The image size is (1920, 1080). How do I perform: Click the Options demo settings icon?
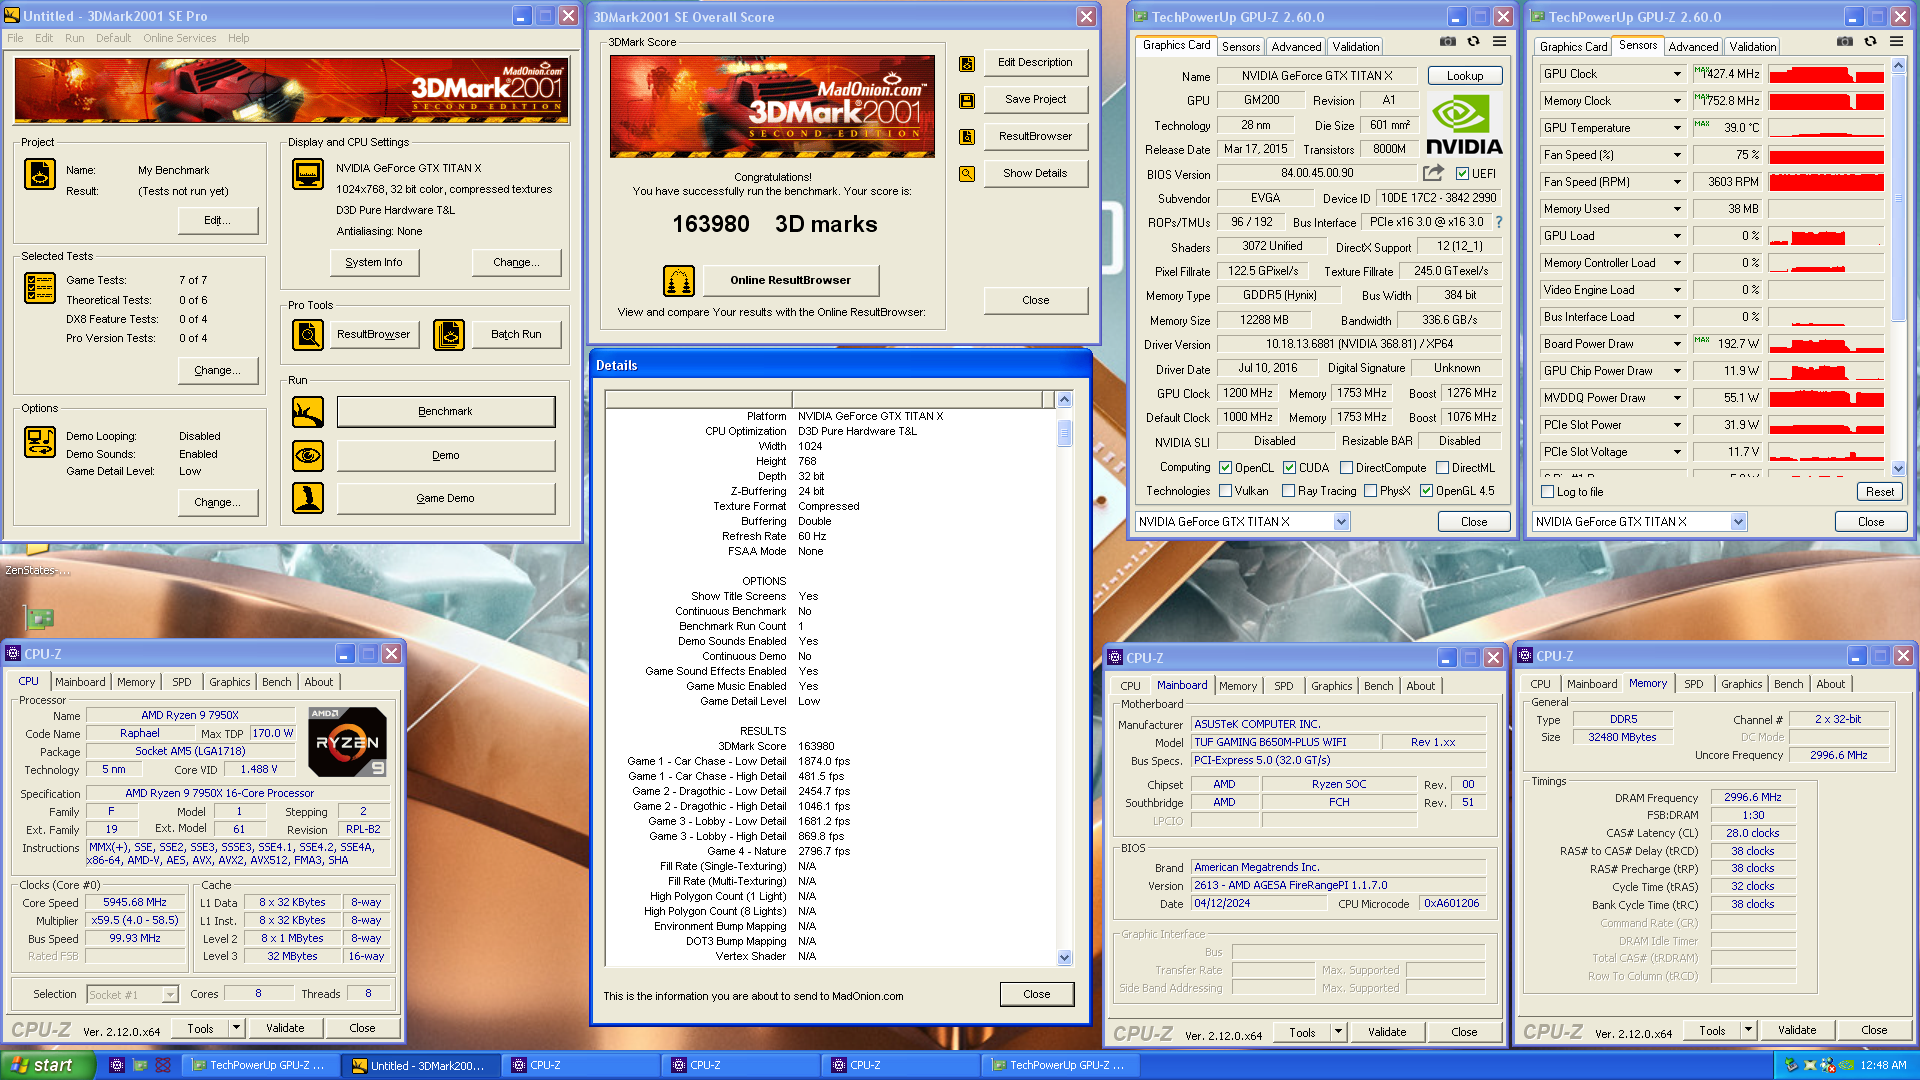click(x=40, y=442)
